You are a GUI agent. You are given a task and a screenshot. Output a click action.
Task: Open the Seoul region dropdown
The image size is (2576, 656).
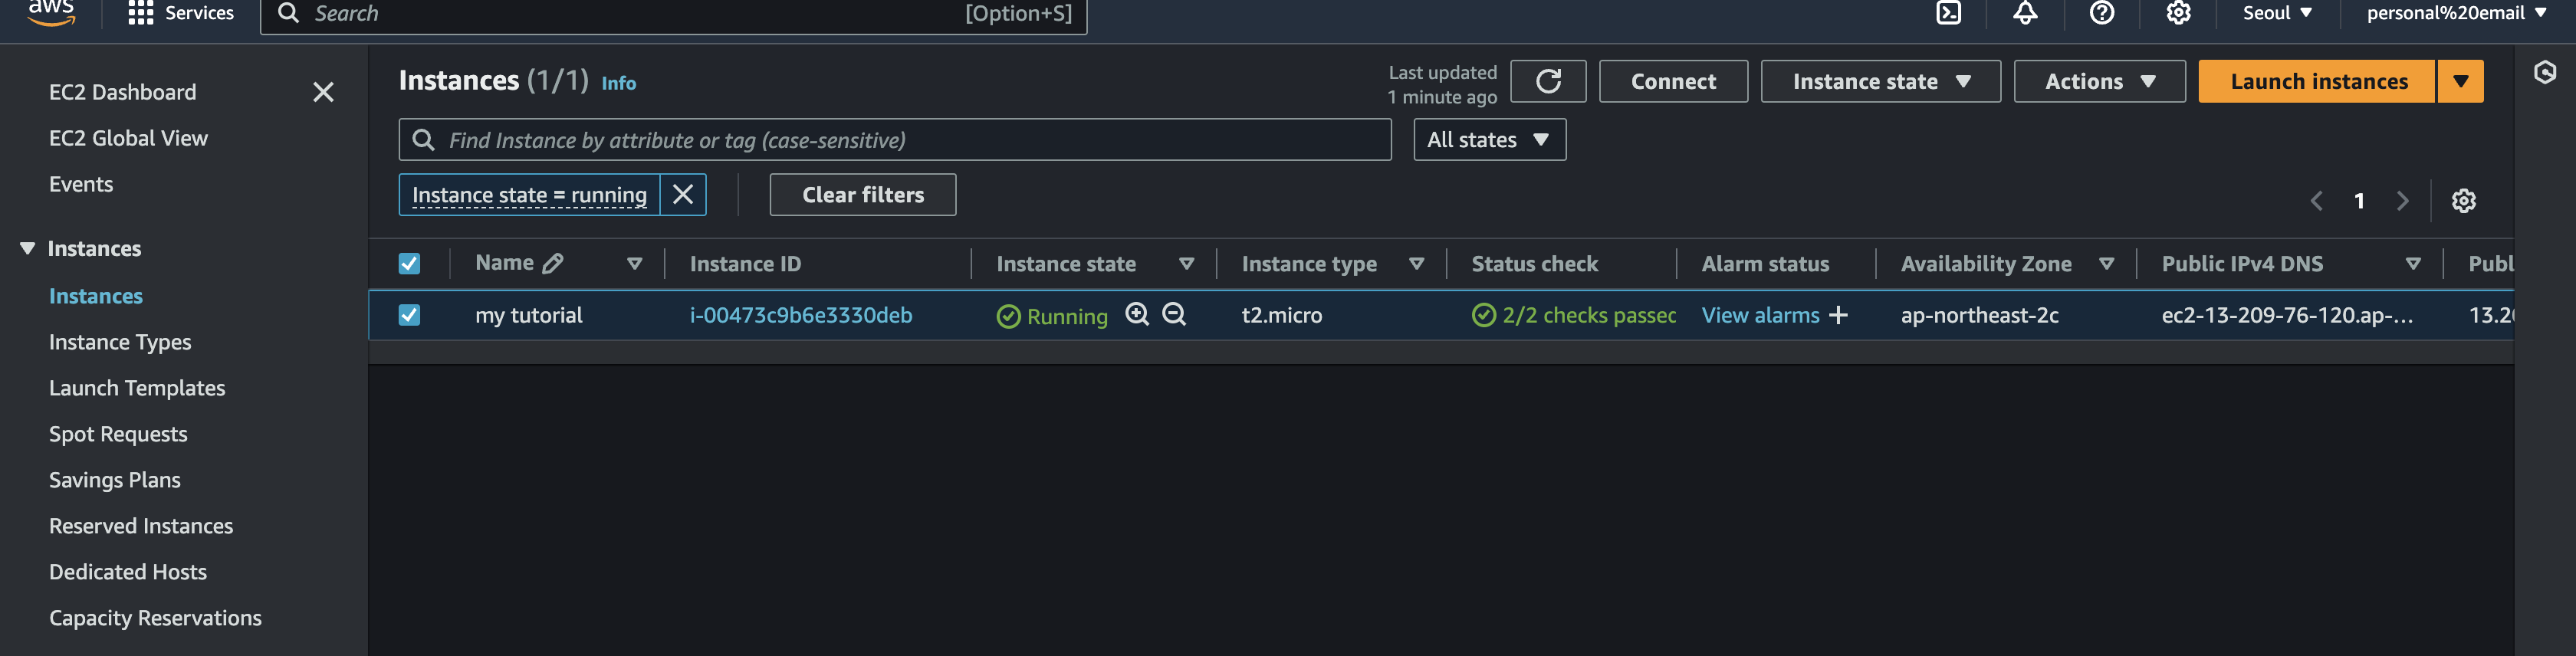pos(2277,13)
